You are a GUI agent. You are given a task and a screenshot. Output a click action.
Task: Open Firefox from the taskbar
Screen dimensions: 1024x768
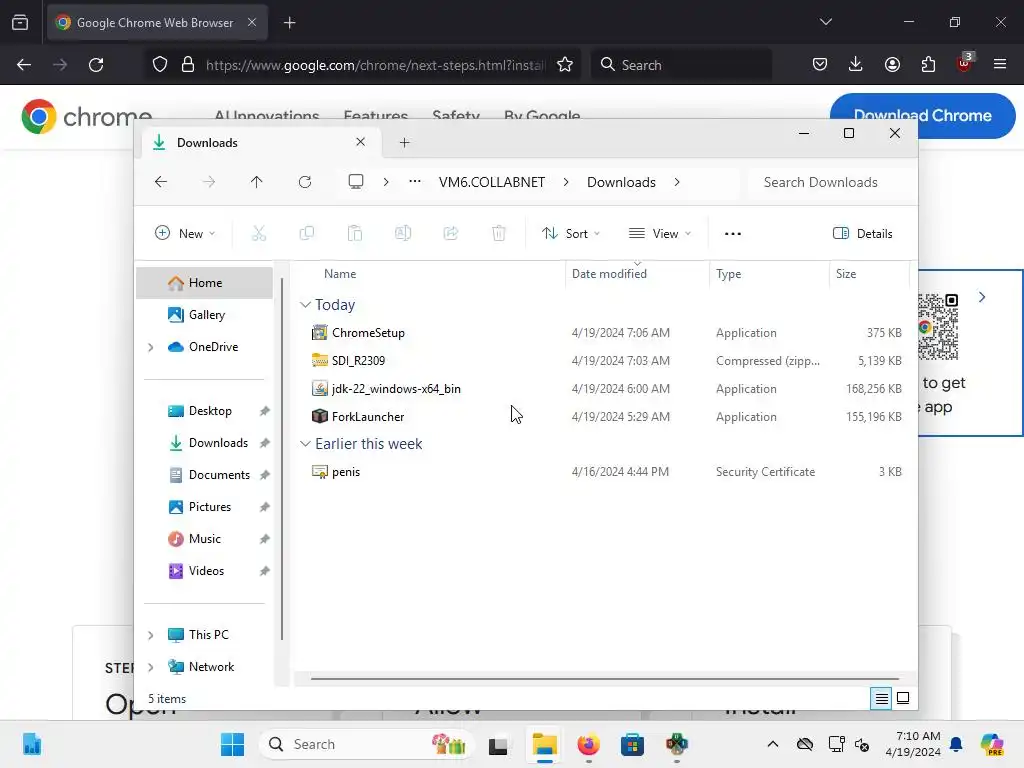click(x=588, y=744)
